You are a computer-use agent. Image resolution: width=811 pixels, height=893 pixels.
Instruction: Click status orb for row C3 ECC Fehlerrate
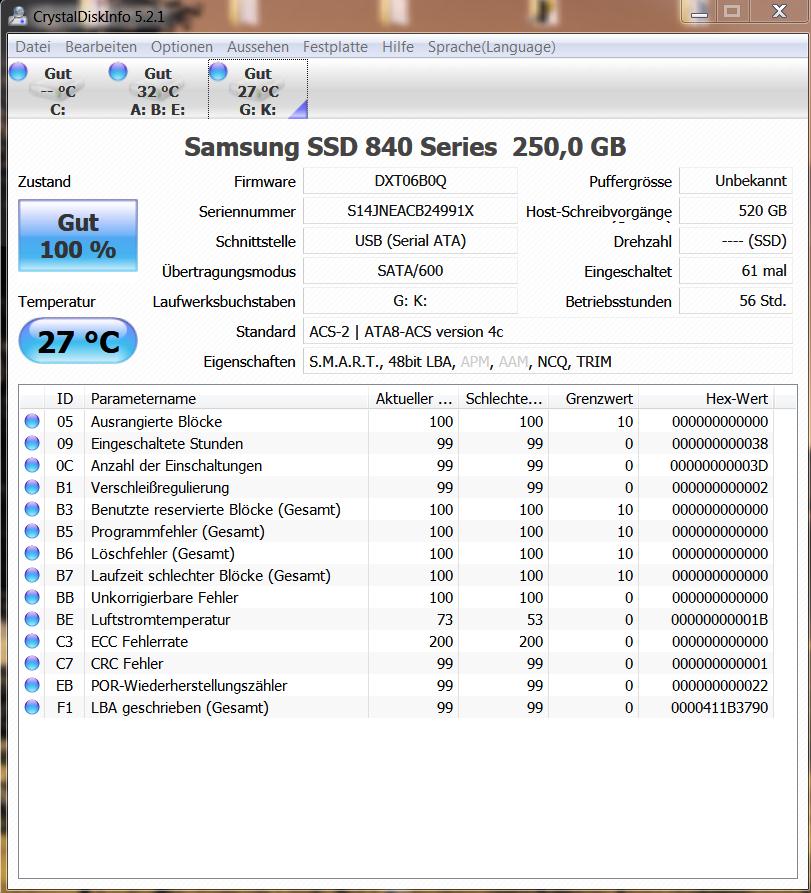pos(32,641)
